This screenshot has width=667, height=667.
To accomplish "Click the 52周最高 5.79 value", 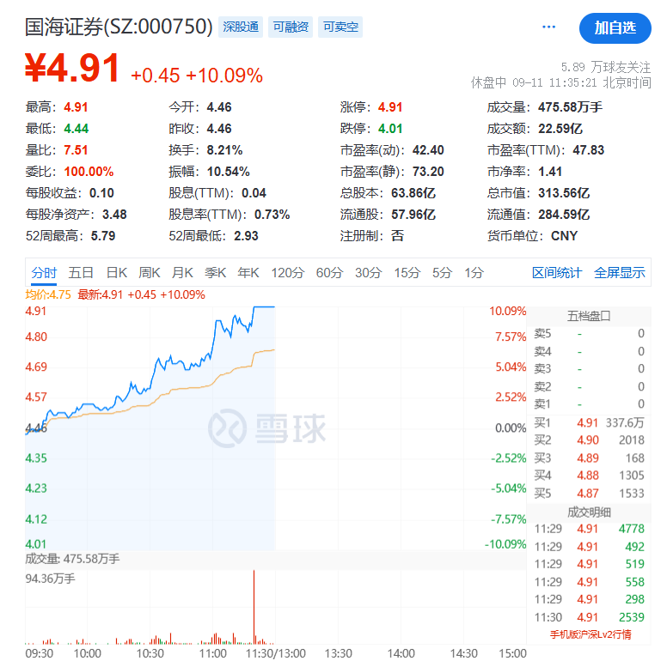I will click(103, 236).
